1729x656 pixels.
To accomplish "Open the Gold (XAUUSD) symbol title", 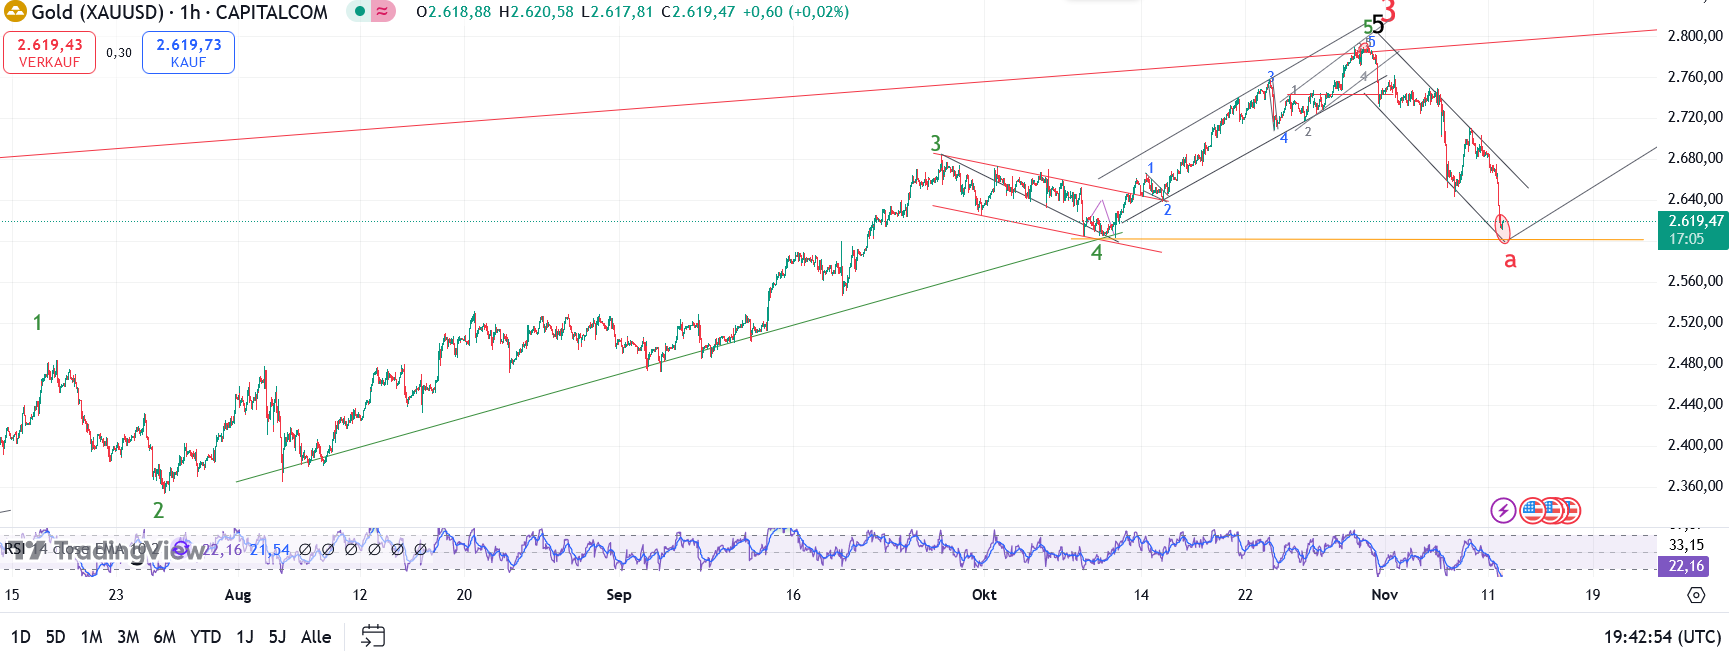I will (179, 12).
